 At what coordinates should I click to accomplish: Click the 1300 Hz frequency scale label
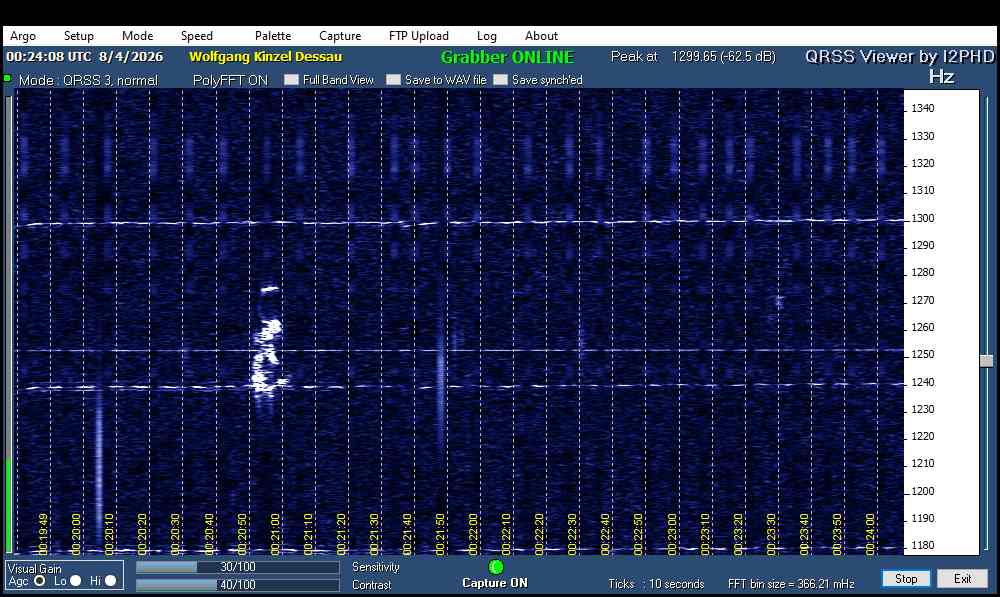click(x=922, y=218)
